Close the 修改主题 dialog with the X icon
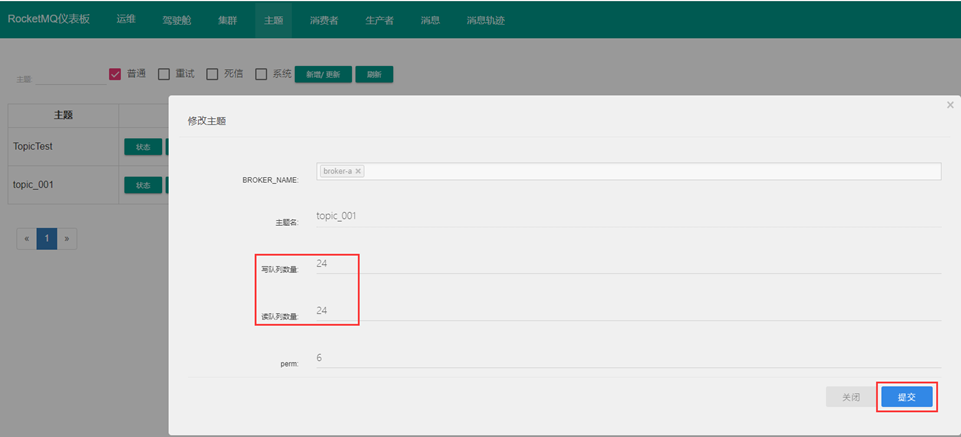Image resolution: width=961 pixels, height=437 pixels. (950, 105)
